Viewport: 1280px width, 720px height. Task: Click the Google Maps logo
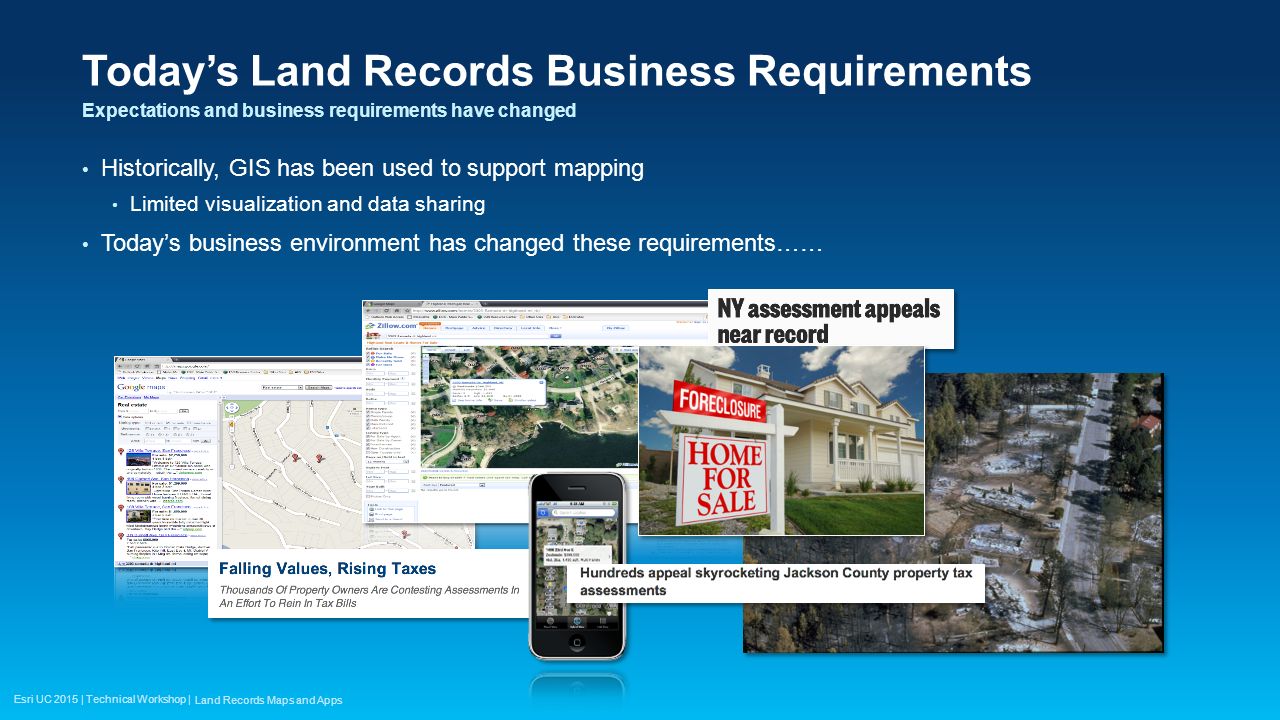click(143, 387)
